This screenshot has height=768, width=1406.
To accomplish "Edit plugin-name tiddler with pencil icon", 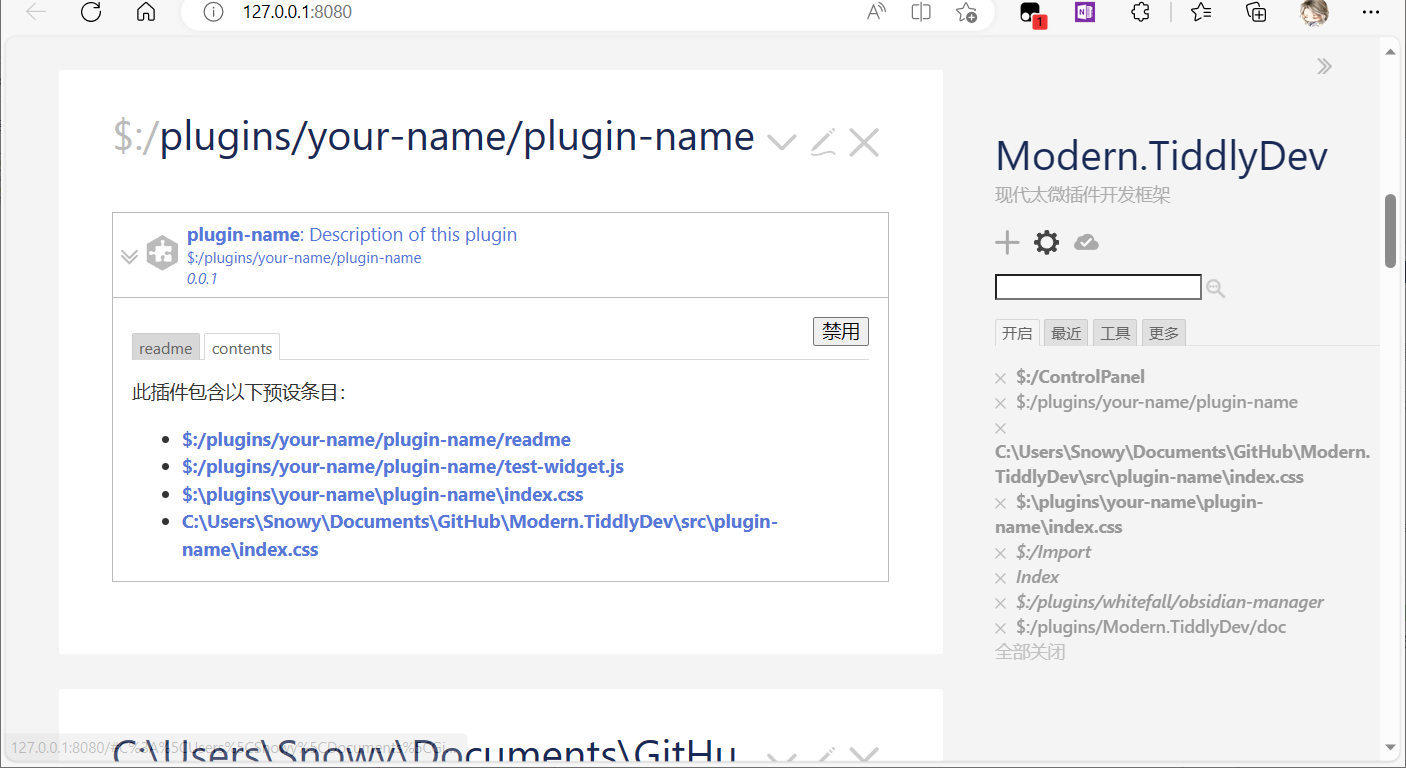I will [x=822, y=142].
